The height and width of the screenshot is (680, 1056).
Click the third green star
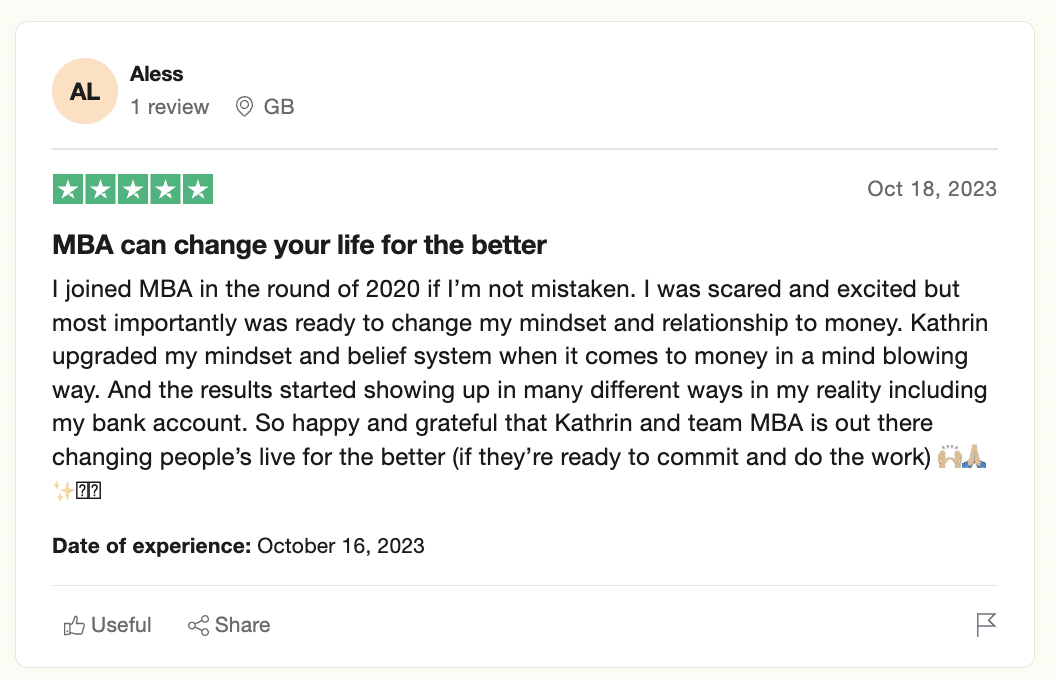pyautogui.click(x=133, y=189)
